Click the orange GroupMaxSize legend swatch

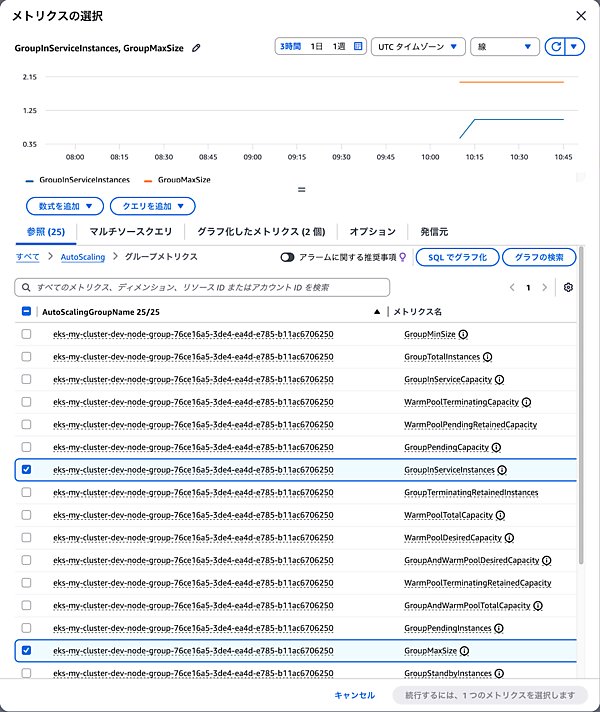coord(148,181)
